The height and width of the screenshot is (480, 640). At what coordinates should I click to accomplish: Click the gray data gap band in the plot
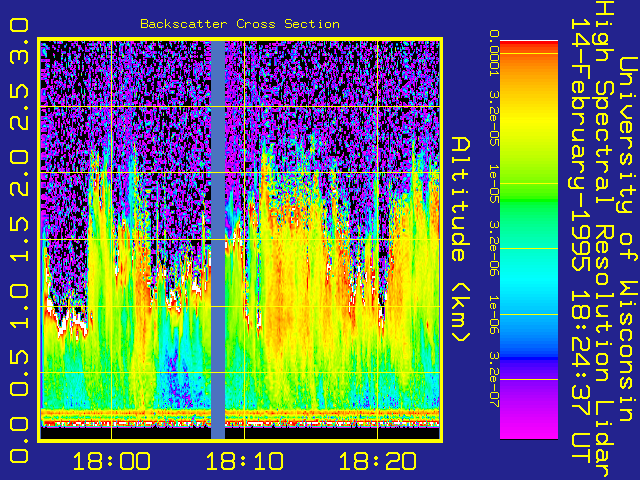[x=218, y=240]
